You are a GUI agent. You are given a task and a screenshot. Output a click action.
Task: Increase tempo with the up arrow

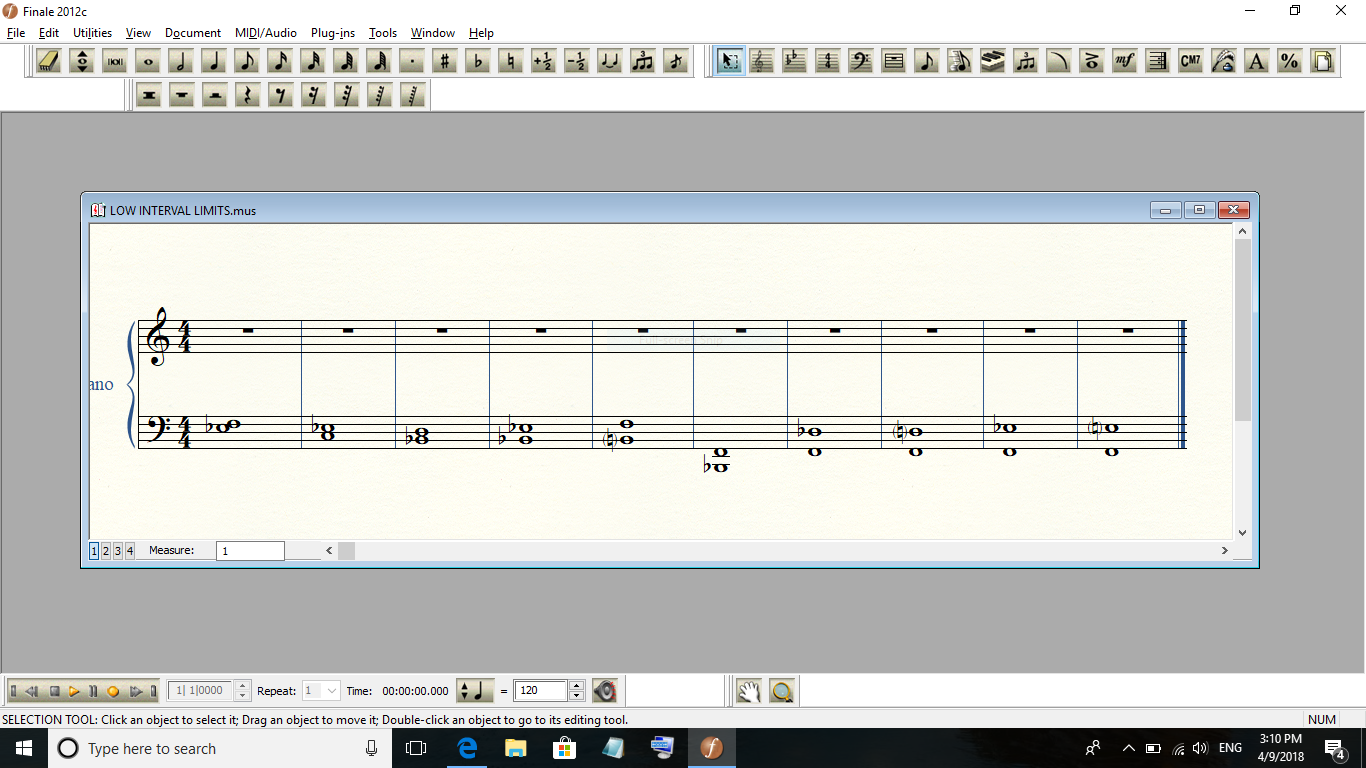576,686
